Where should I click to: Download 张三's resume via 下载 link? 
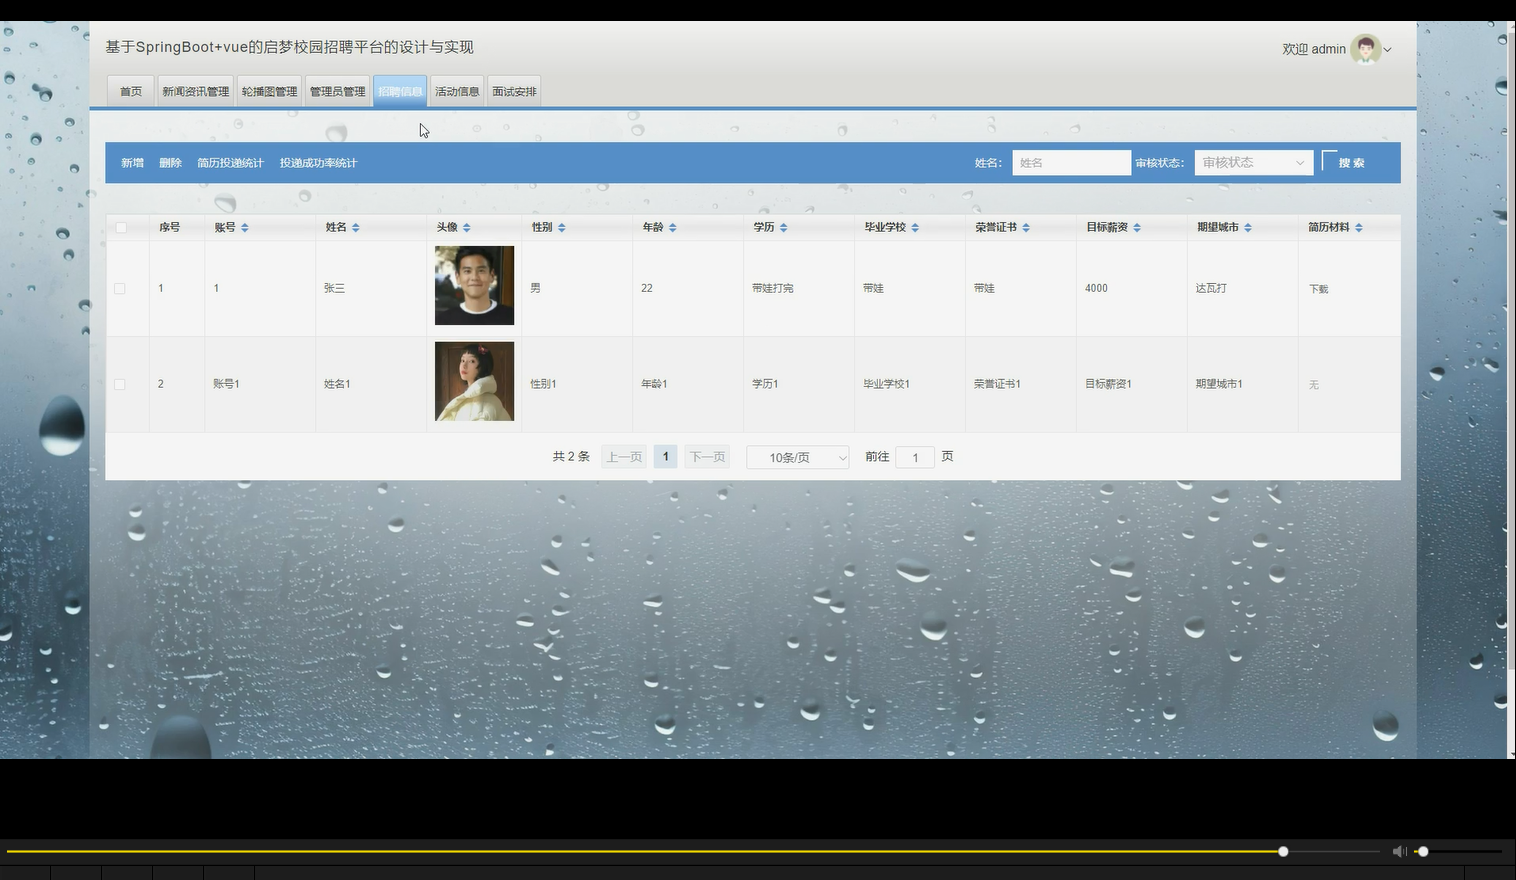click(1319, 289)
